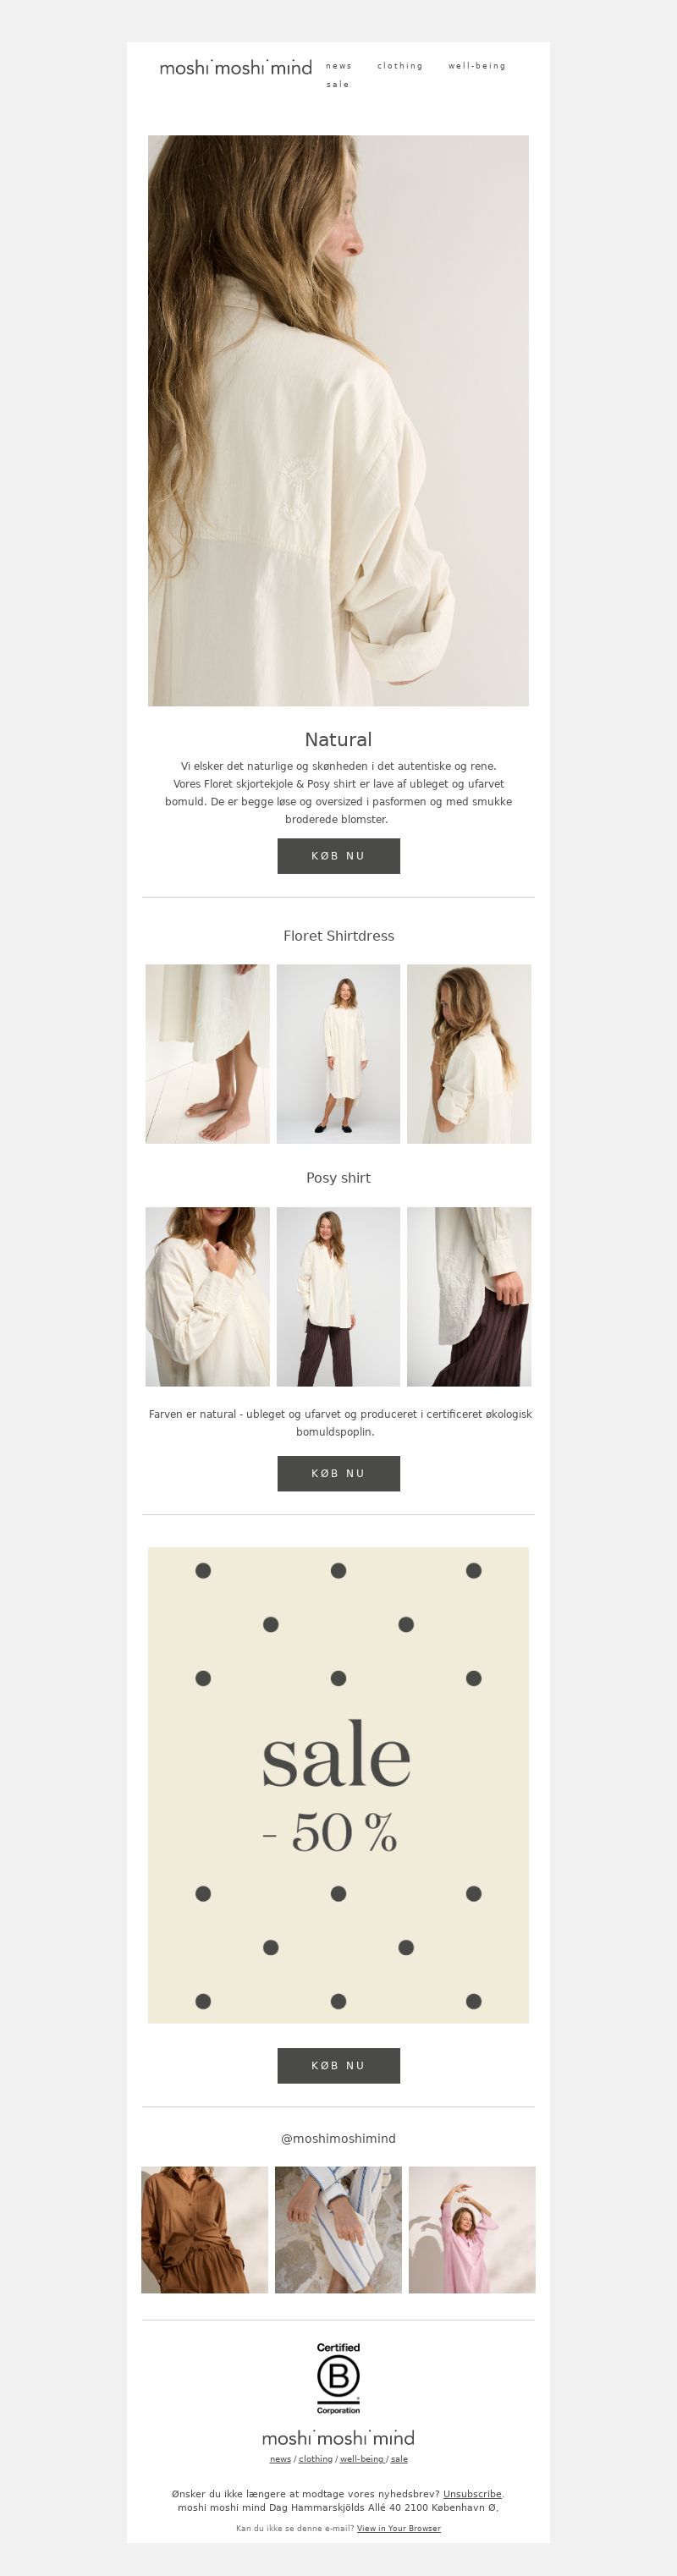Open full-length Floret Shirtdress model photo
This screenshot has width=677, height=2576.
click(x=338, y=1054)
